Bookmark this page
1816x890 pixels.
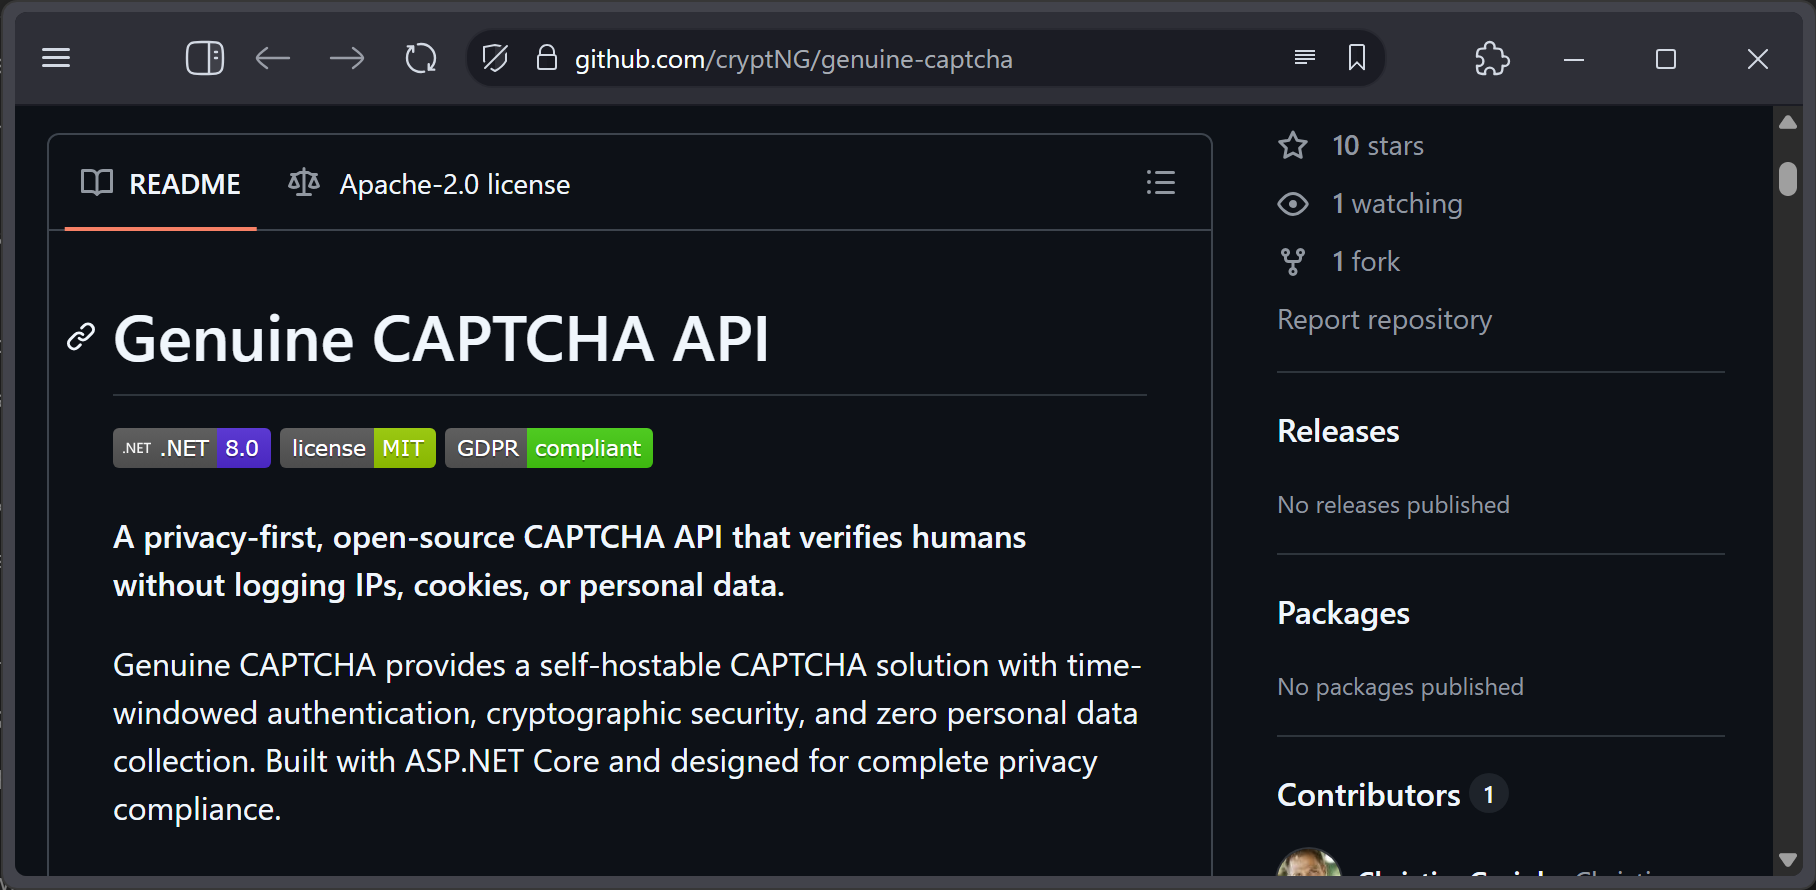(x=1357, y=58)
